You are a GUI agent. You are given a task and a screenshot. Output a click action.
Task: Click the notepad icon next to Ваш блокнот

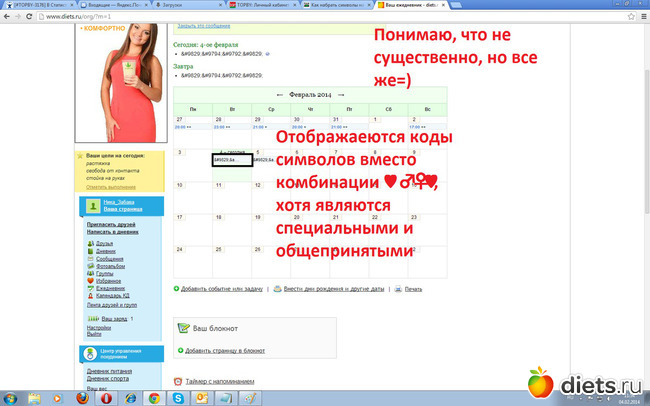coord(181,326)
